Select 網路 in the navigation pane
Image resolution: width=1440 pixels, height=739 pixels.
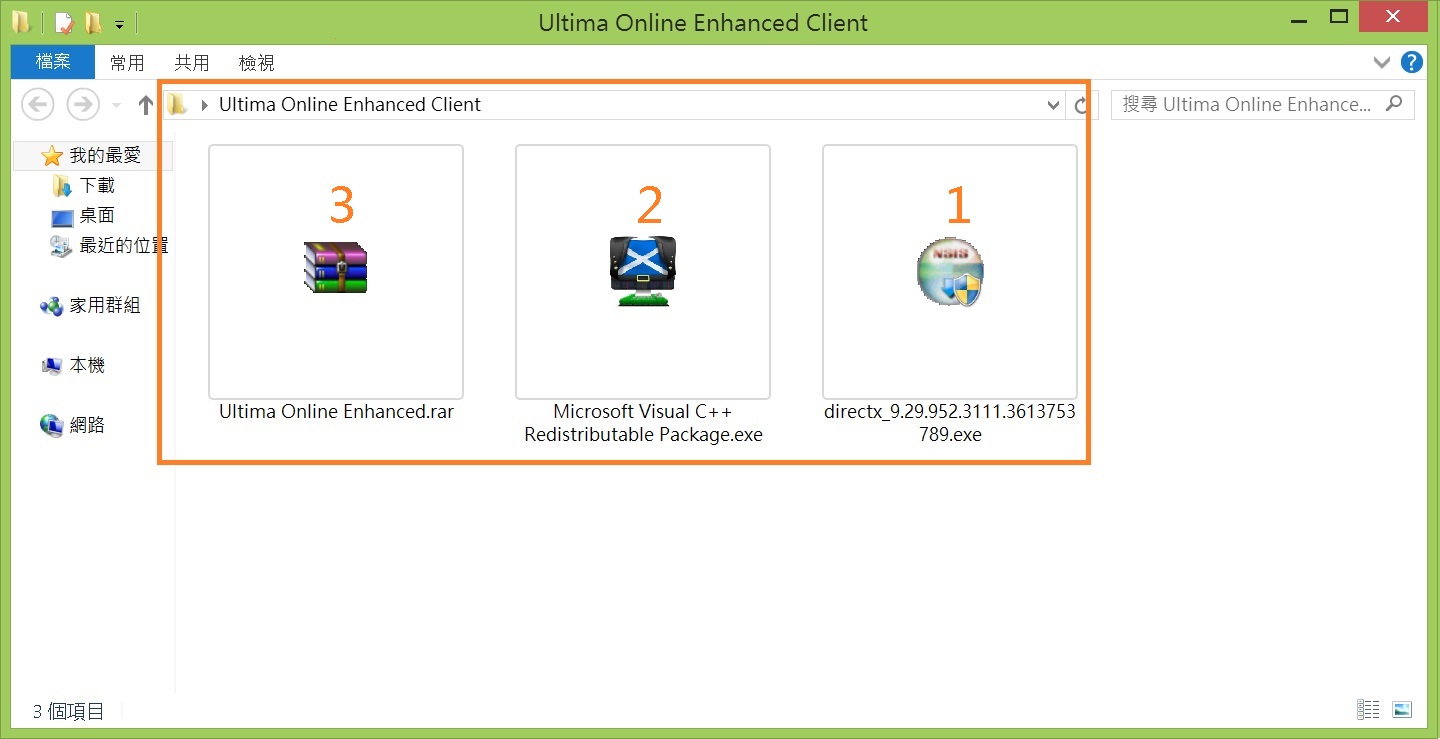tap(87, 425)
